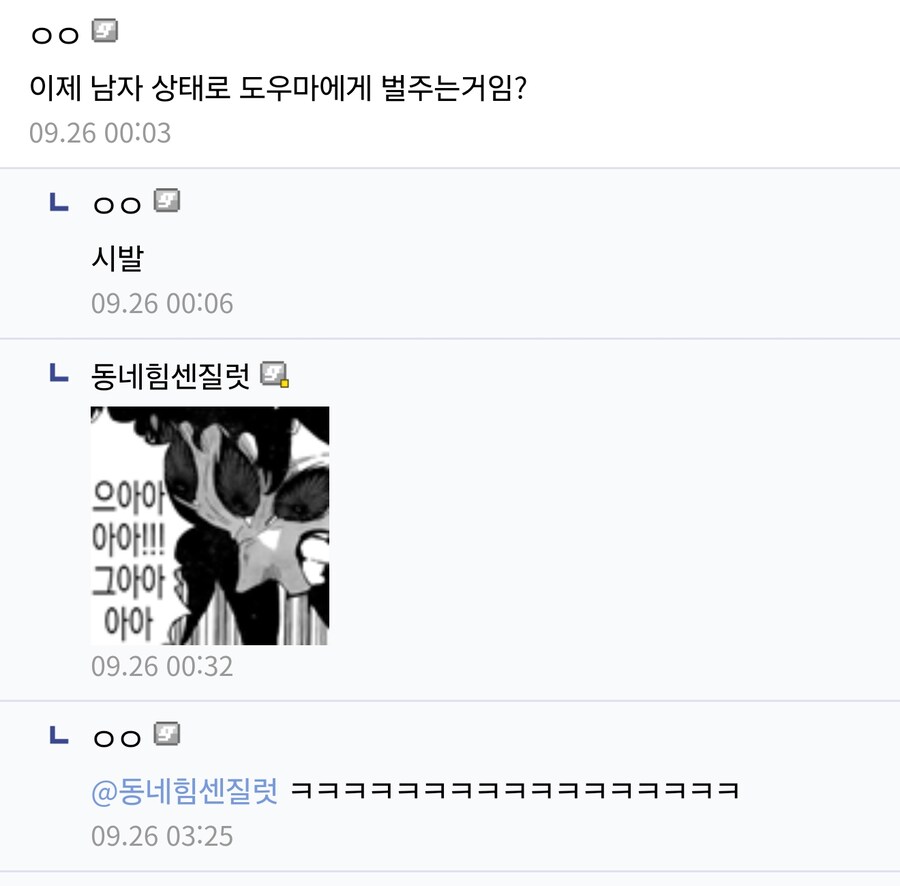Viewport: 900px width, 886px height.
Task: Open the manga image in 동네힘센질럿's reply
Action: 210,525
